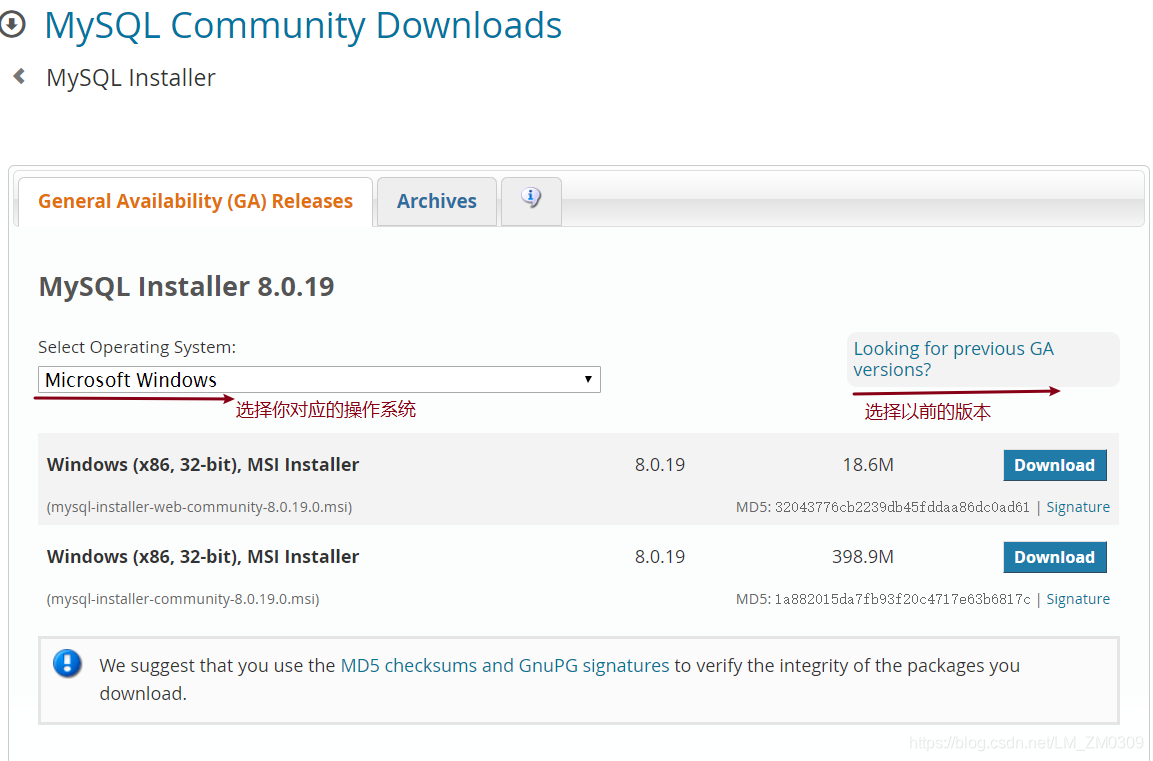Click filename mysql-installer-community-8.0.19.0.msi
The width and height of the screenshot is (1153, 761).
tap(183, 599)
